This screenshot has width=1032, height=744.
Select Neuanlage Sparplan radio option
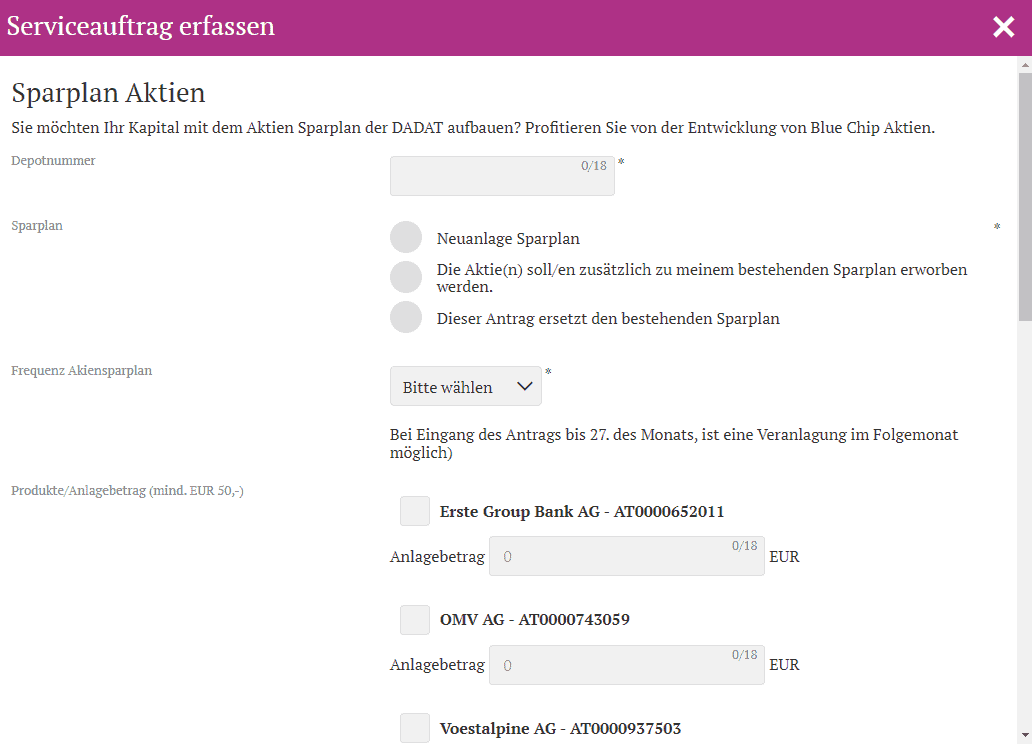pos(406,237)
